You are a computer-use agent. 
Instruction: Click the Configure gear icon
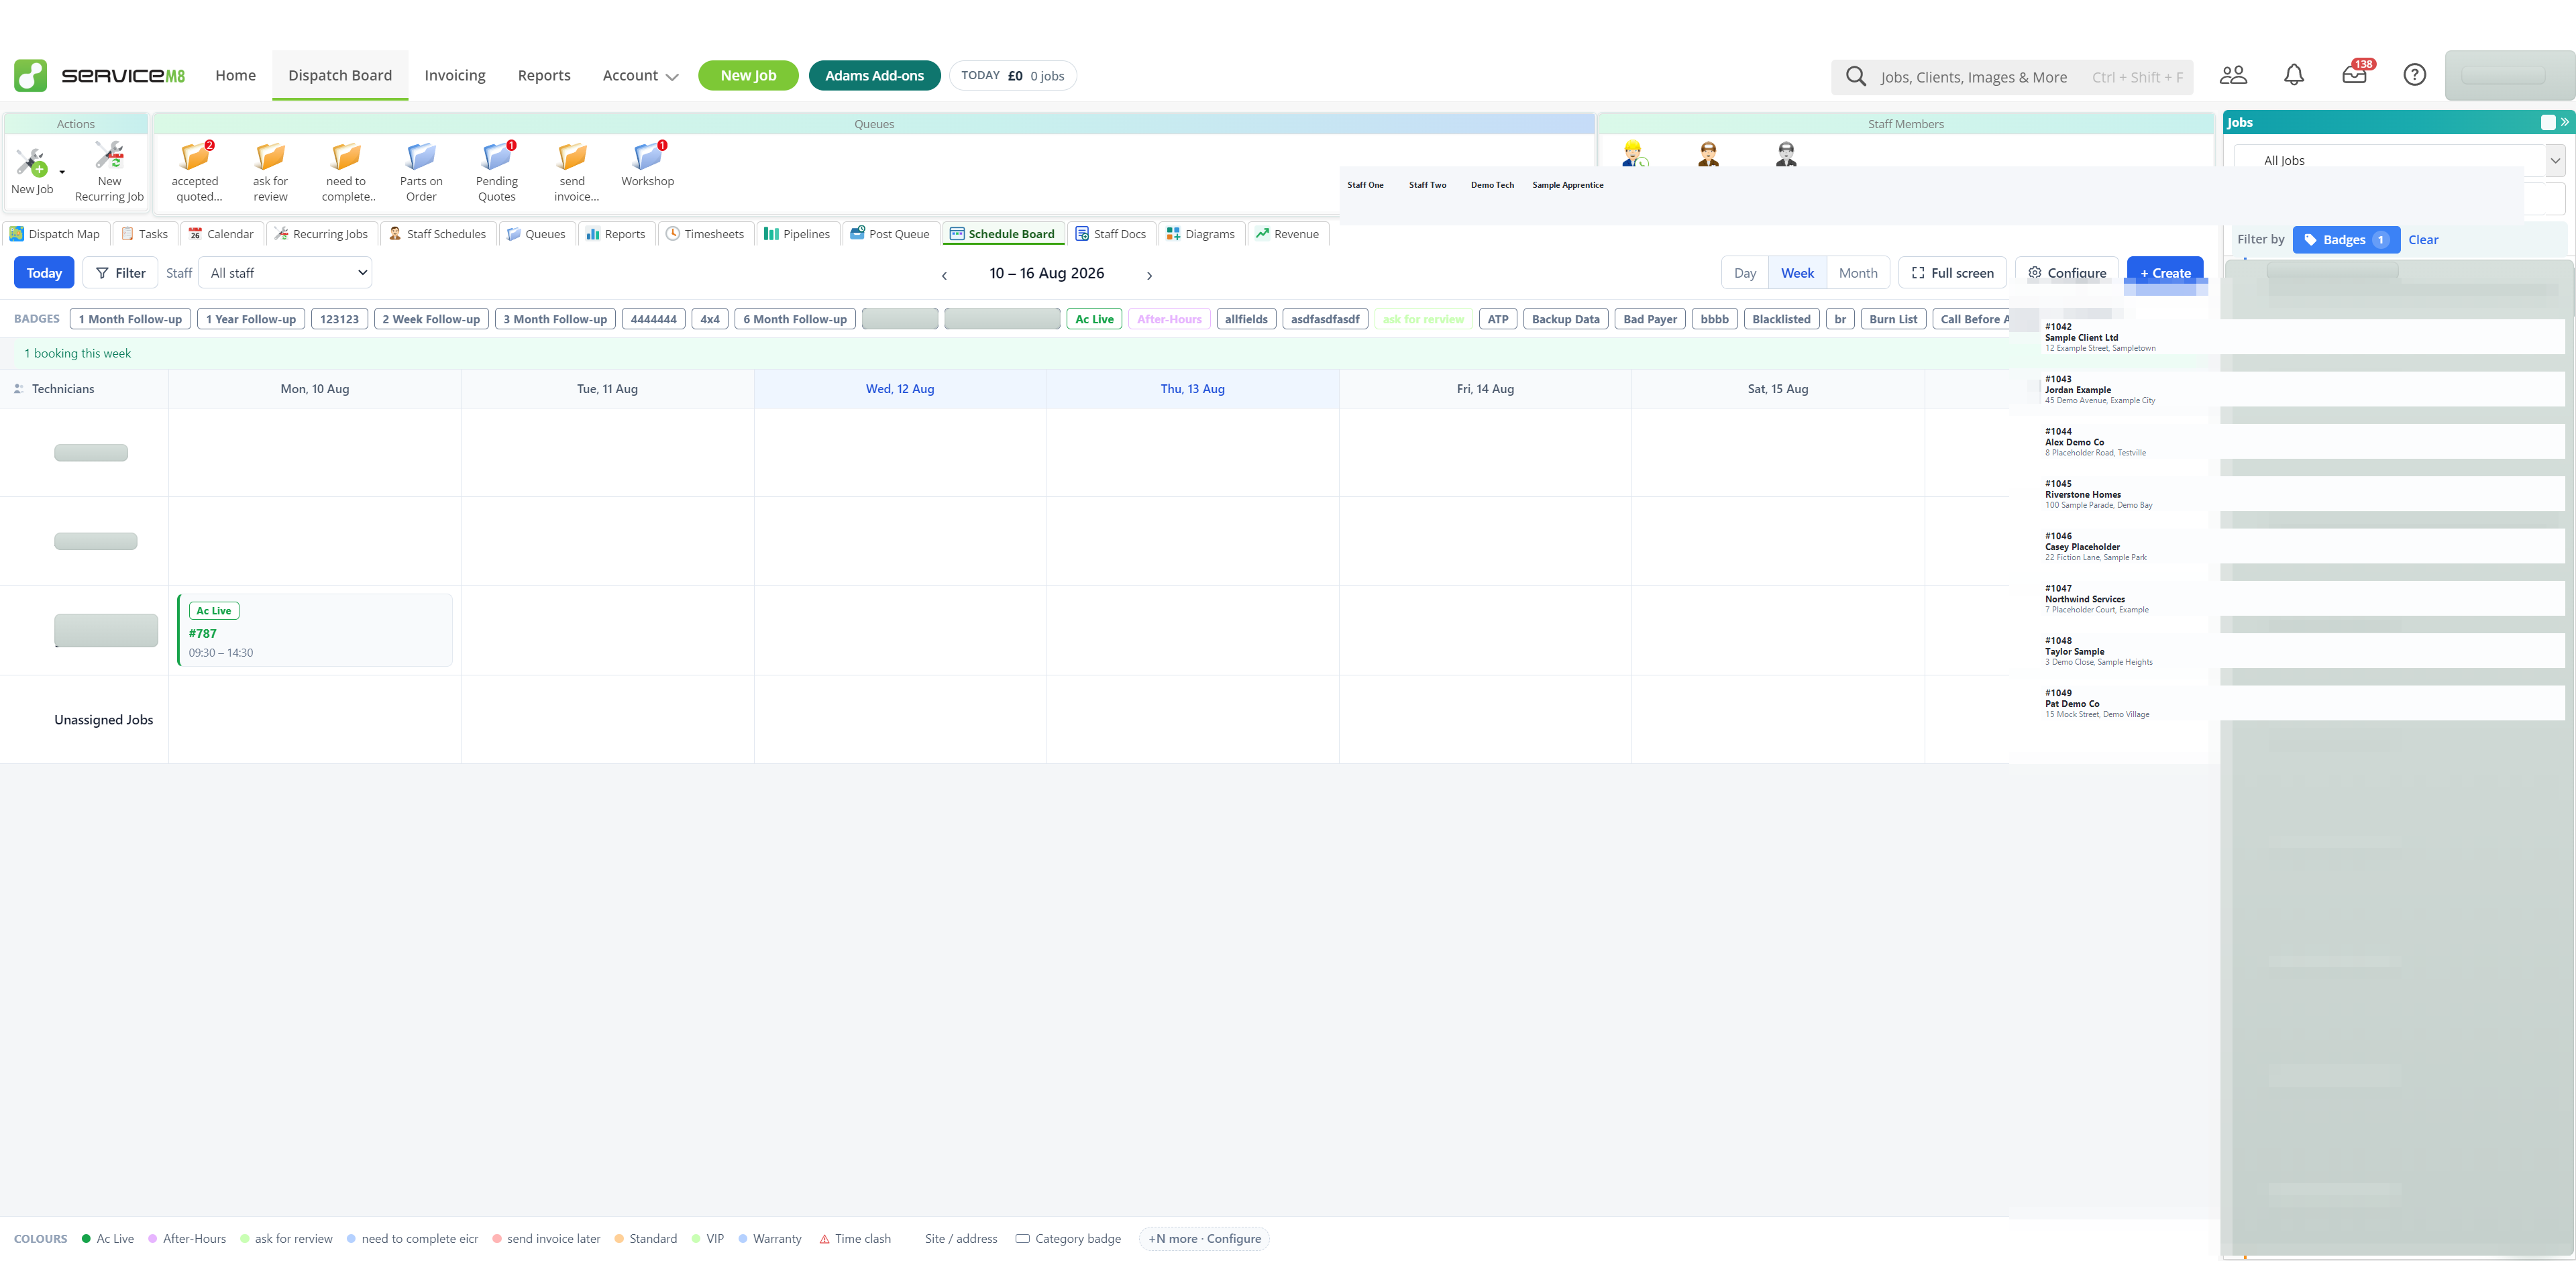coord(2035,272)
